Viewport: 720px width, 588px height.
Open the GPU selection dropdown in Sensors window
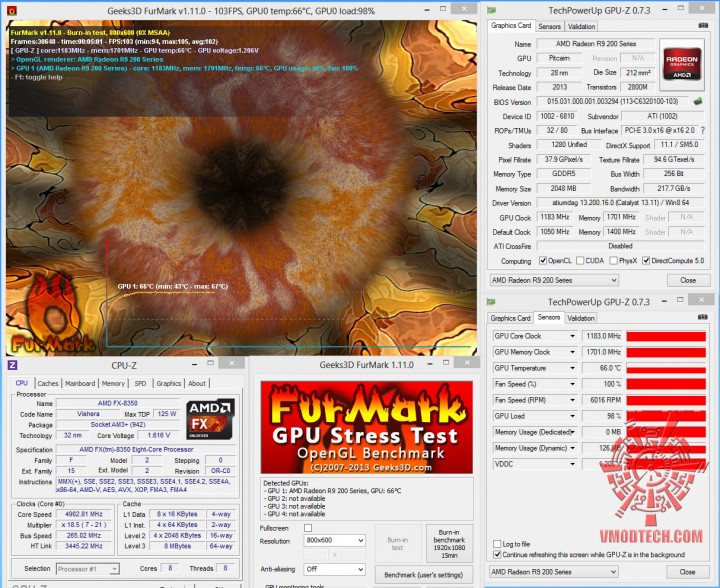click(554, 572)
